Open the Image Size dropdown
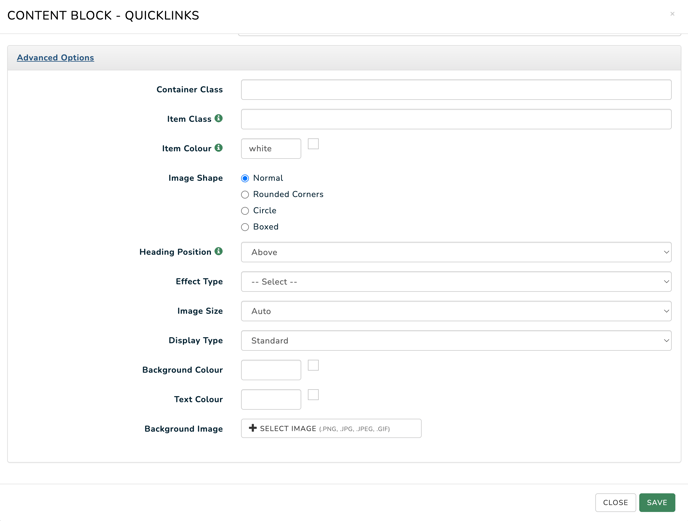 pyautogui.click(x=456, y=311)
